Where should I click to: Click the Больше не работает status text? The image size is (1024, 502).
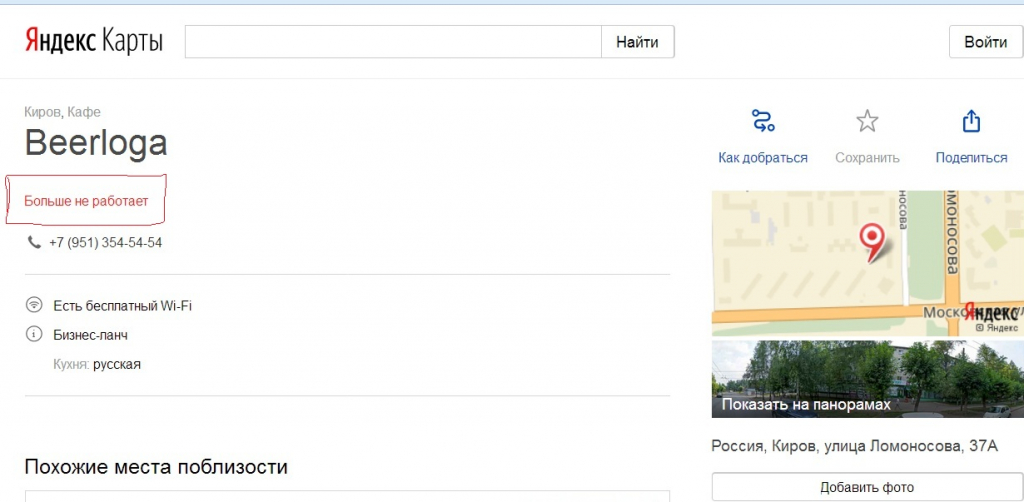[x=86, y=201]
